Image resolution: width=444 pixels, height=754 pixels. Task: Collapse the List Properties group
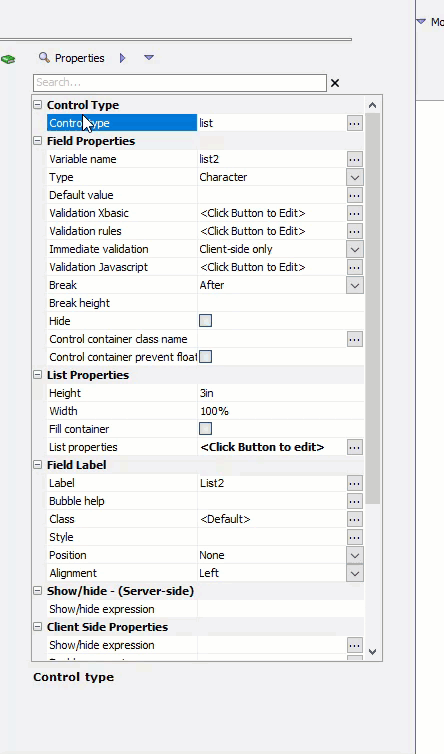pyautogui.click(x=38, y=375)
